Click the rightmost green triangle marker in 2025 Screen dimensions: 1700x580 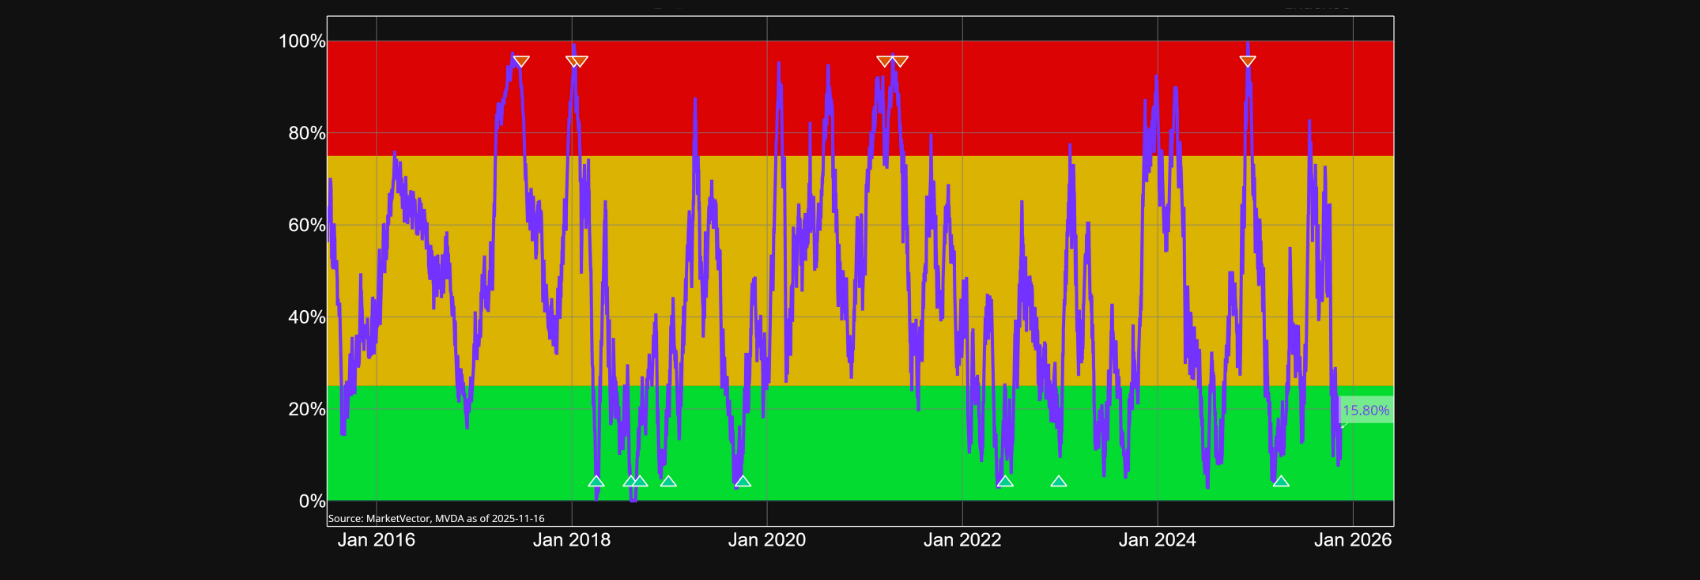click(x=1281, y=481)
